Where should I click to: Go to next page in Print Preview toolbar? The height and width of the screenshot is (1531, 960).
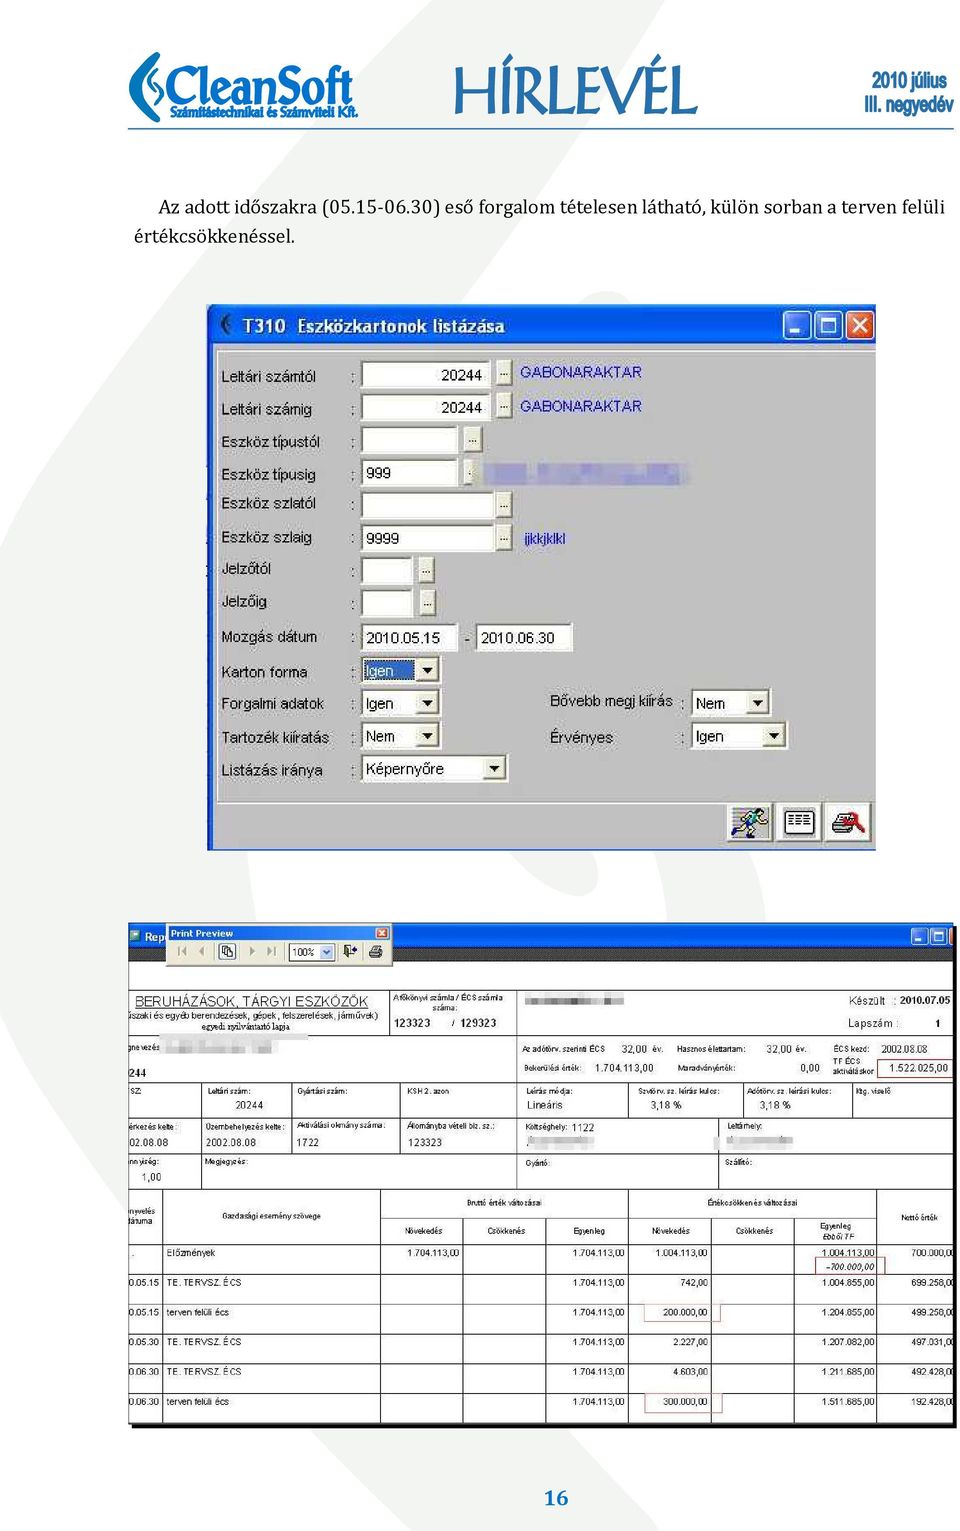coord(251,952)
